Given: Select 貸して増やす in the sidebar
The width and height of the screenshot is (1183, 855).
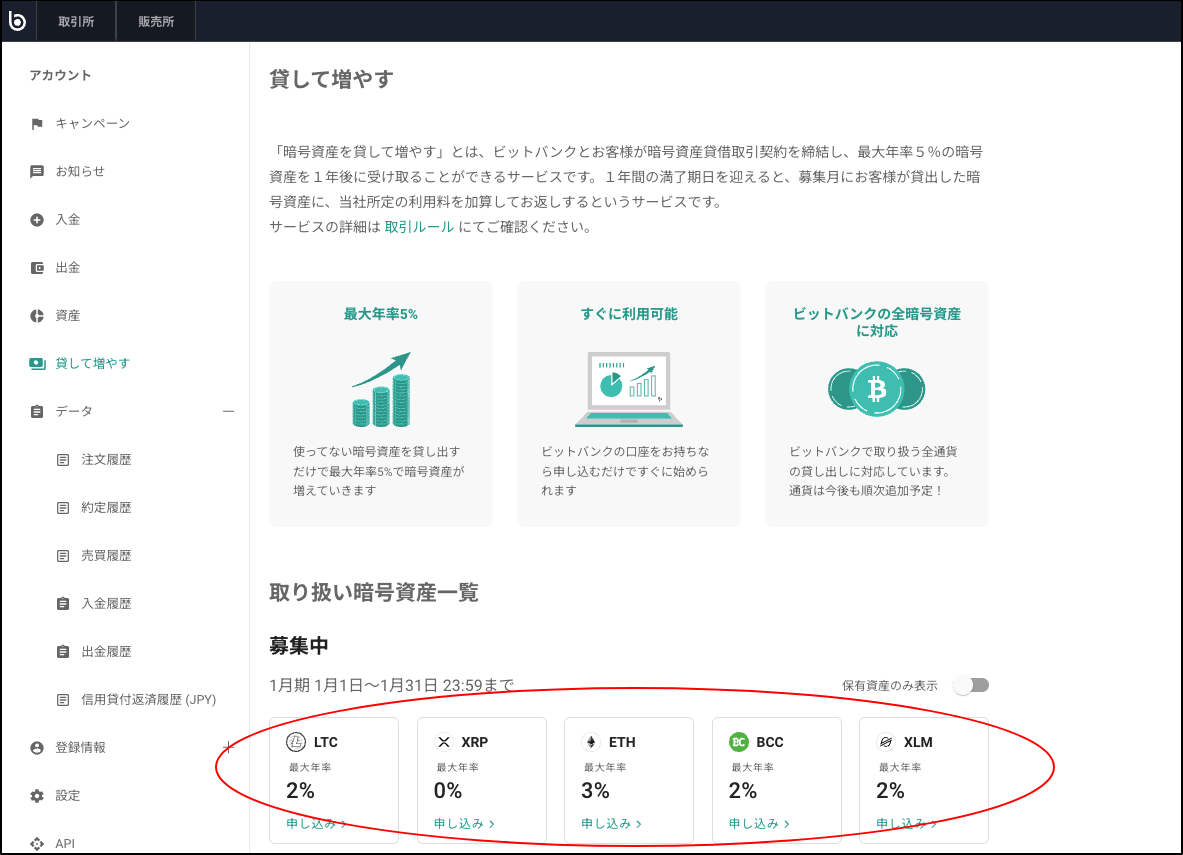Looking at the screenshot, I should (x=93, y=364).
